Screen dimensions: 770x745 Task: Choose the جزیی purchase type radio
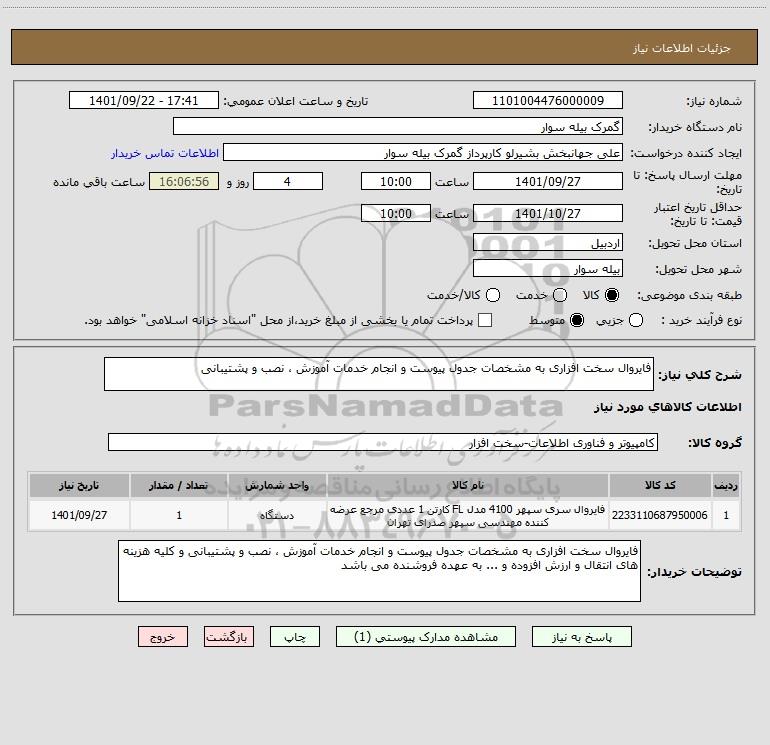point(635,320)
